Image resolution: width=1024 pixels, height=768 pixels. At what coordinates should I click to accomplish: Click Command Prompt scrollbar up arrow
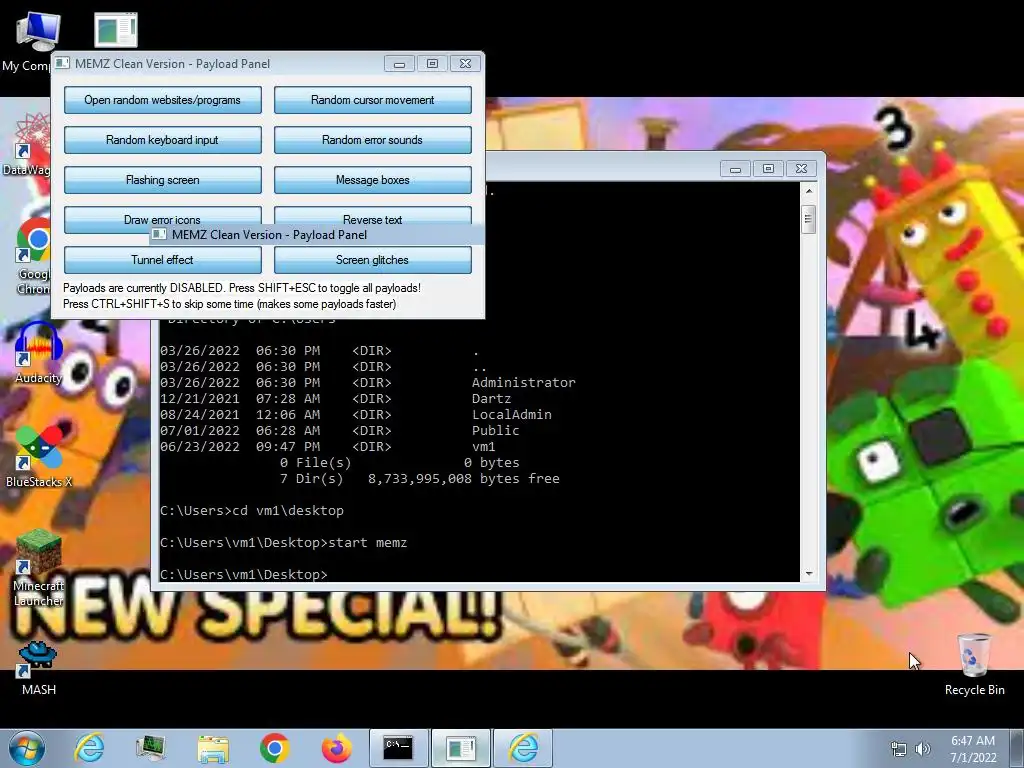tap(808, 191)
